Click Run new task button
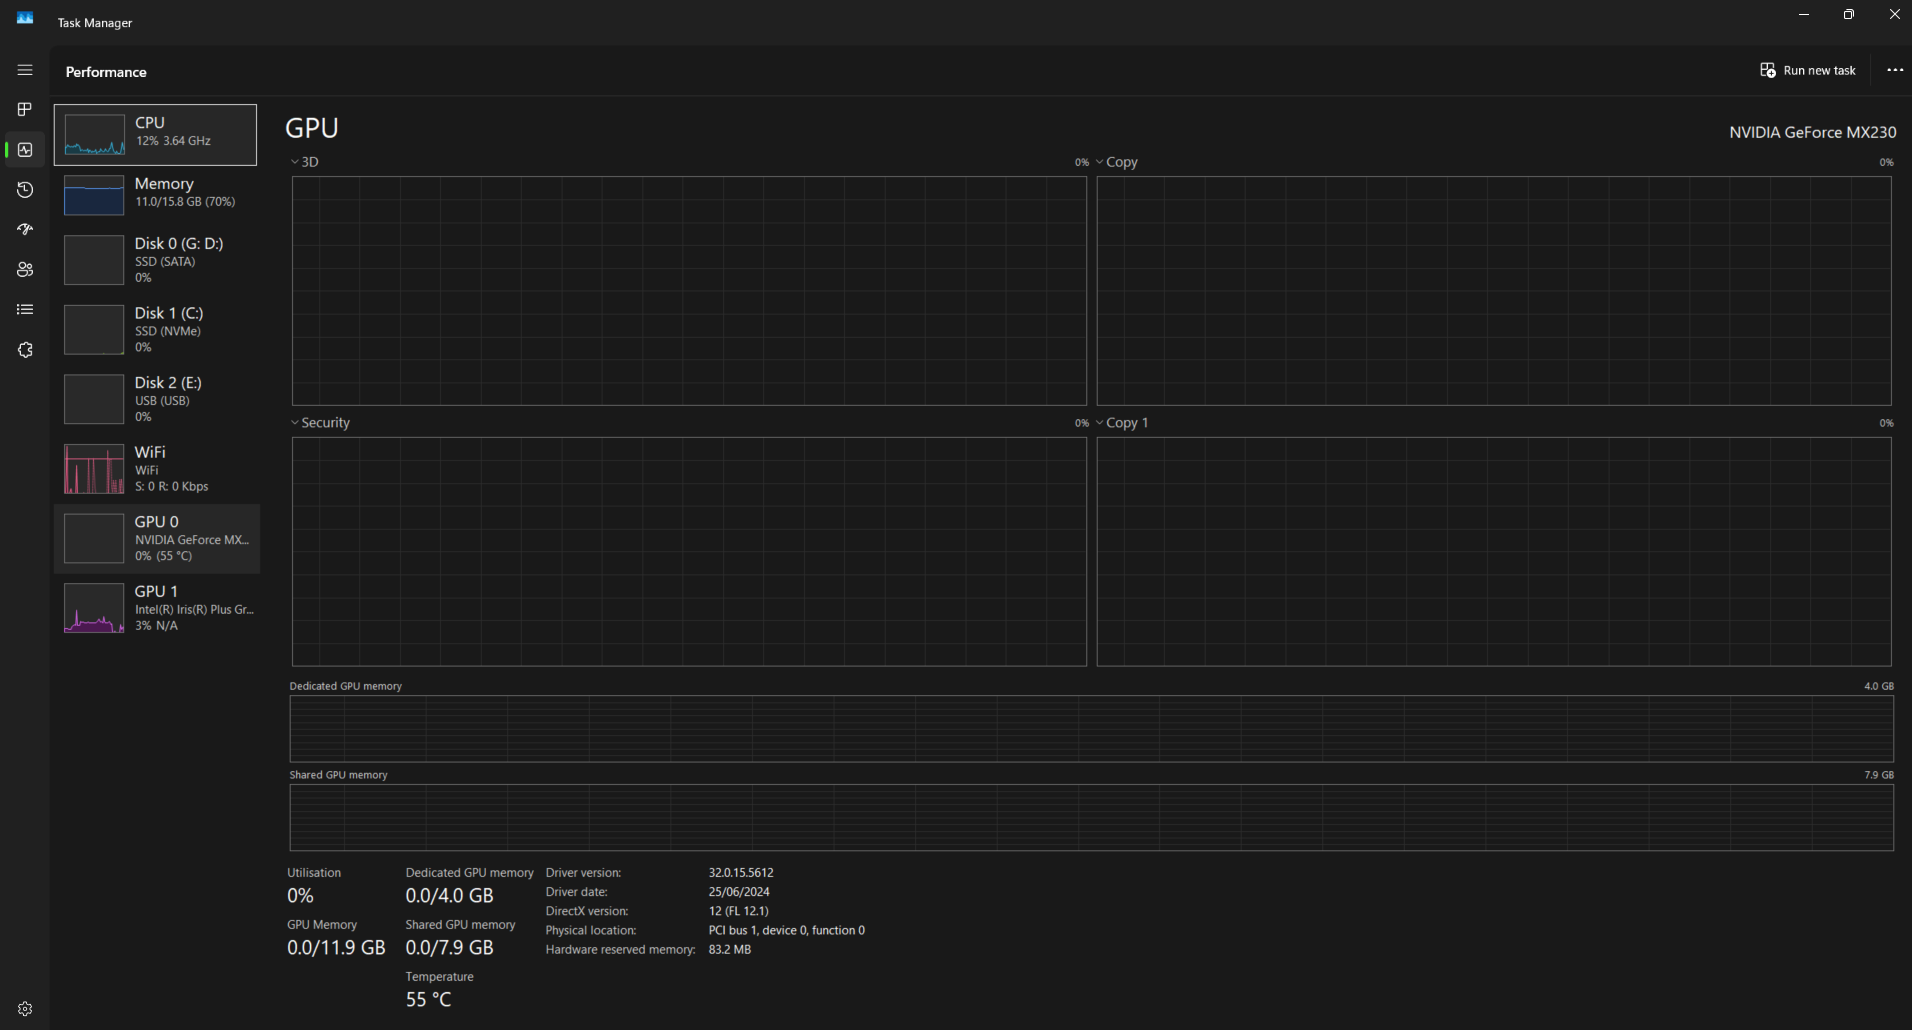This screenshot has width=1912, height=1030. click(1808, 71)
